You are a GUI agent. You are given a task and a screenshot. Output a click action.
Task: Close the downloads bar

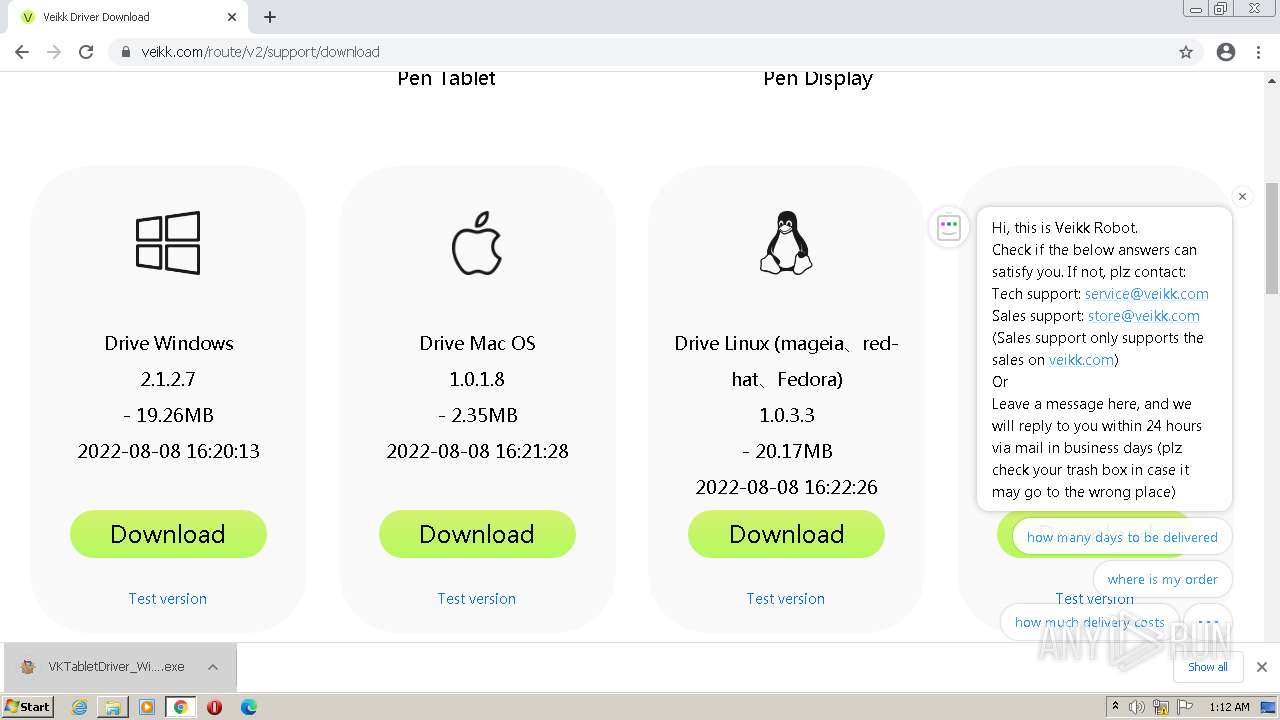coord(1262,667)
